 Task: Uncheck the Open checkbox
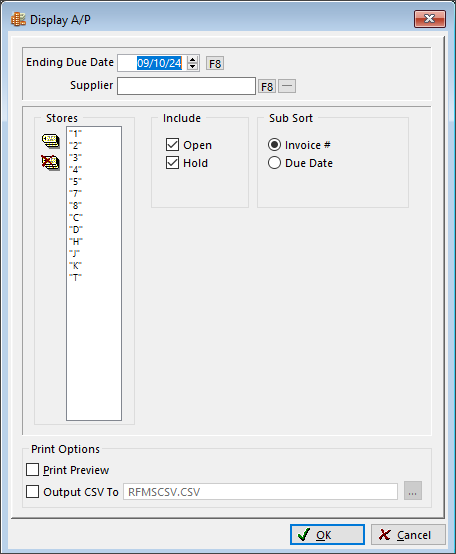click(172, 145)
